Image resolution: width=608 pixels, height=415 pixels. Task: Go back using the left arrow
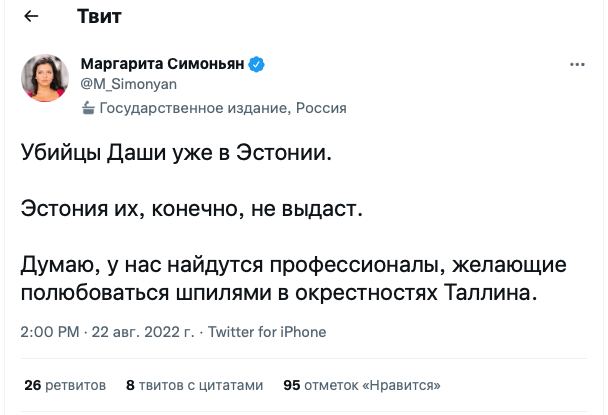pos(32,18)
